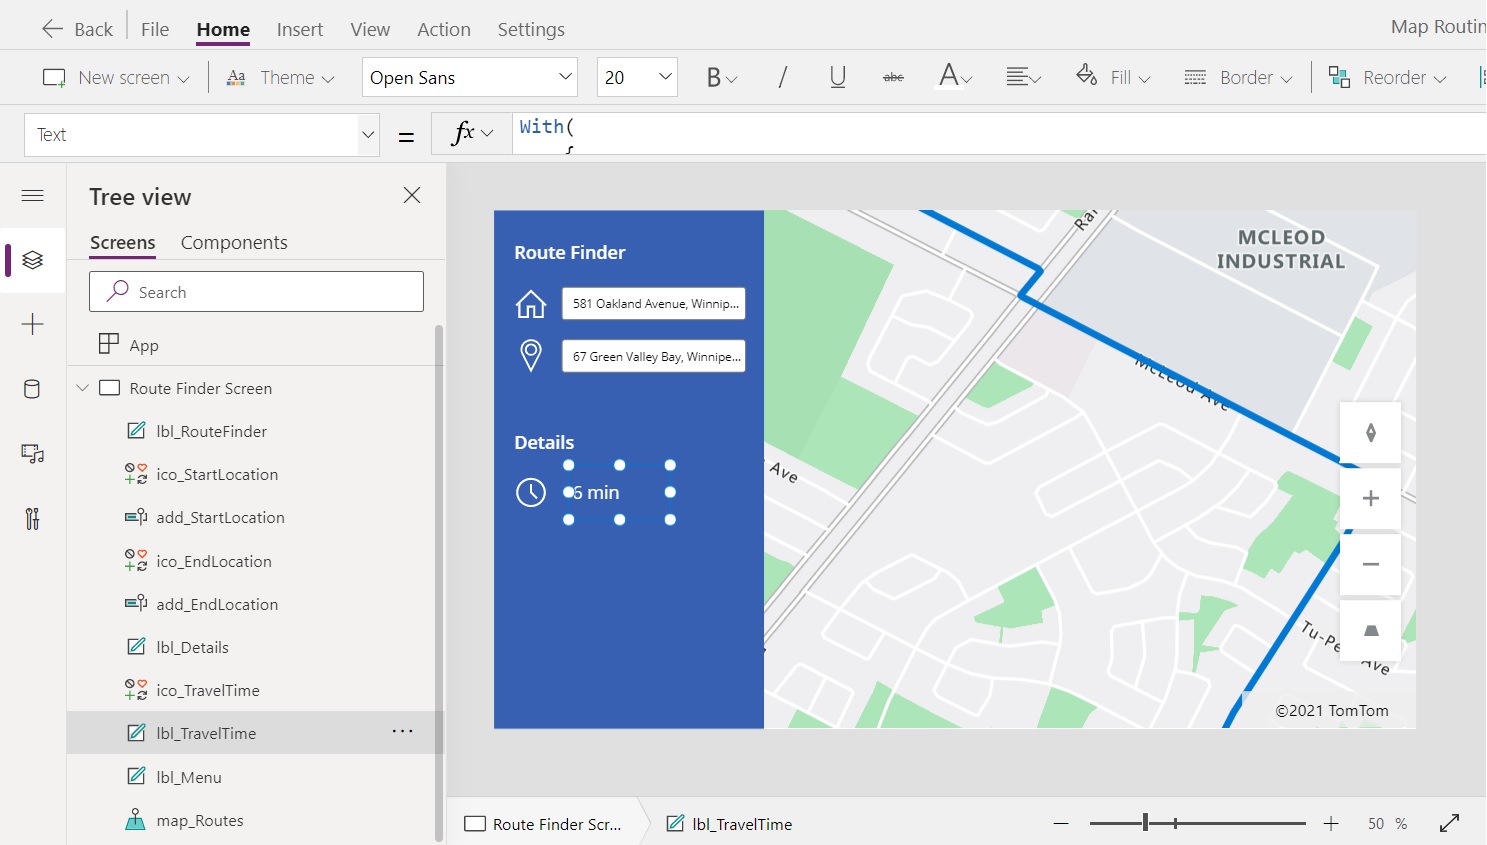Viewport: 1487px width, 845px height.
Task: Switch to the Components tab
Action: [234, 242]
